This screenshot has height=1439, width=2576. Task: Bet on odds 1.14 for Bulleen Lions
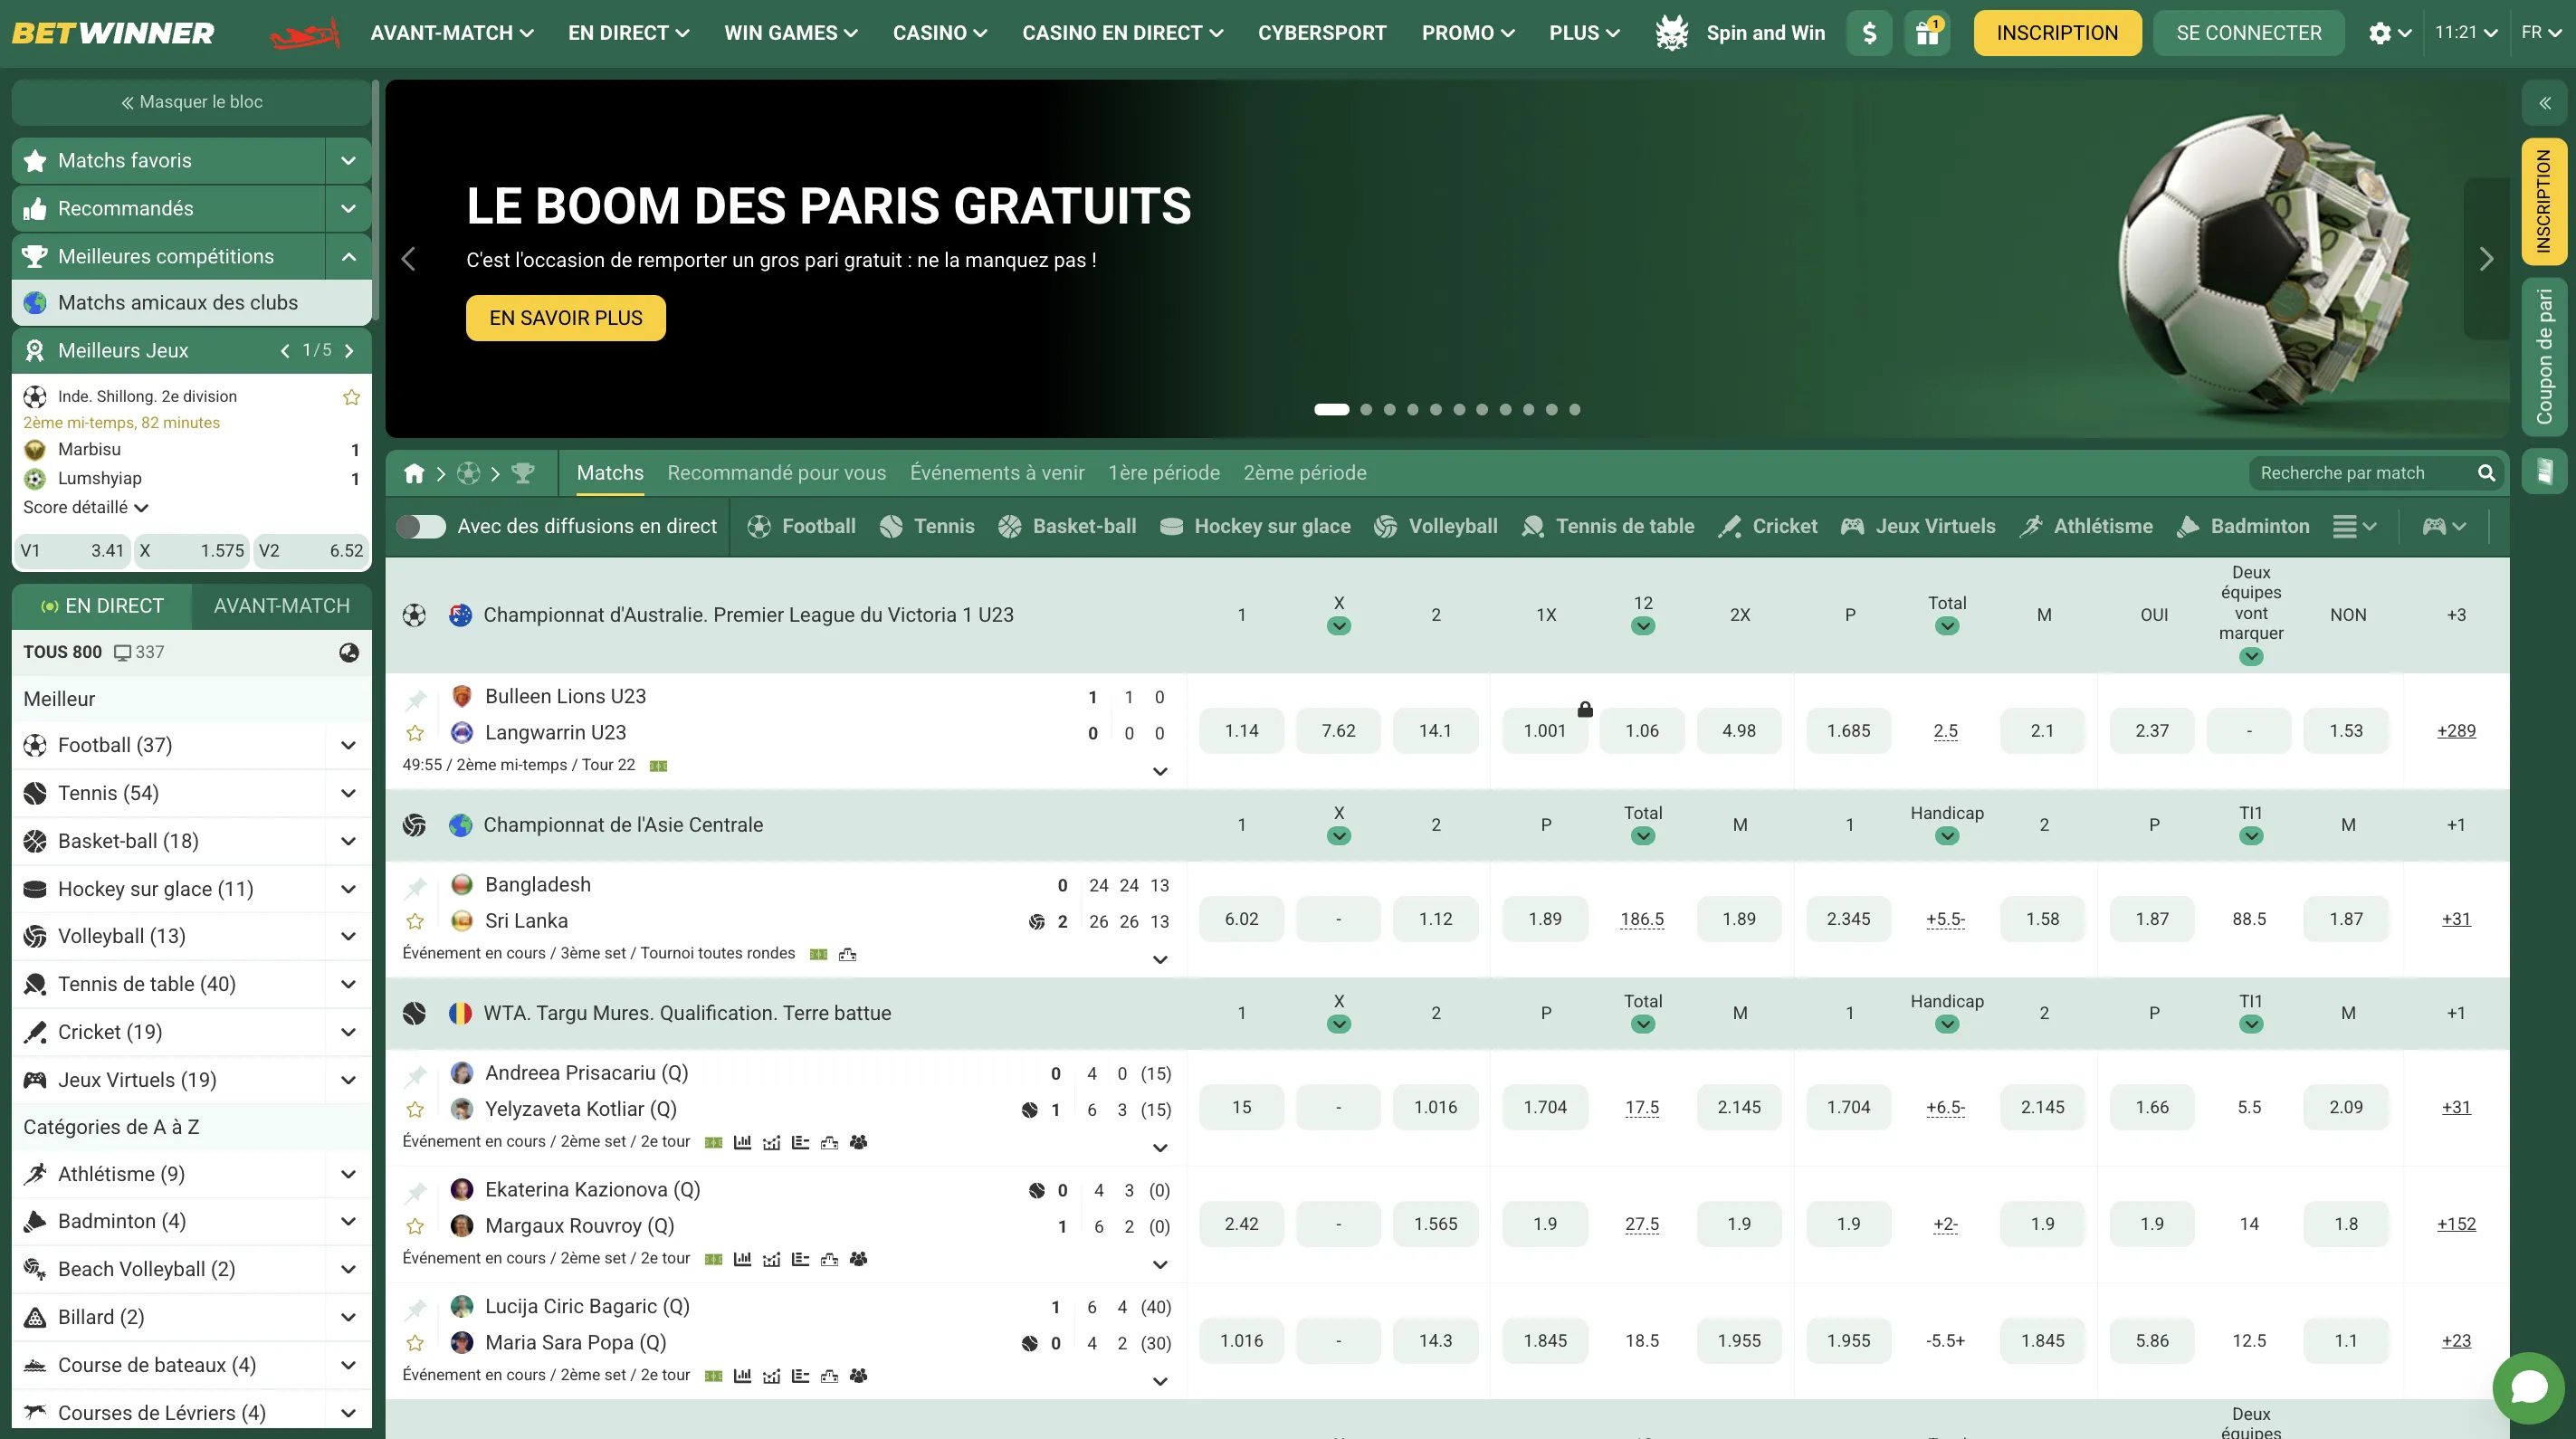coord(1241,731)
